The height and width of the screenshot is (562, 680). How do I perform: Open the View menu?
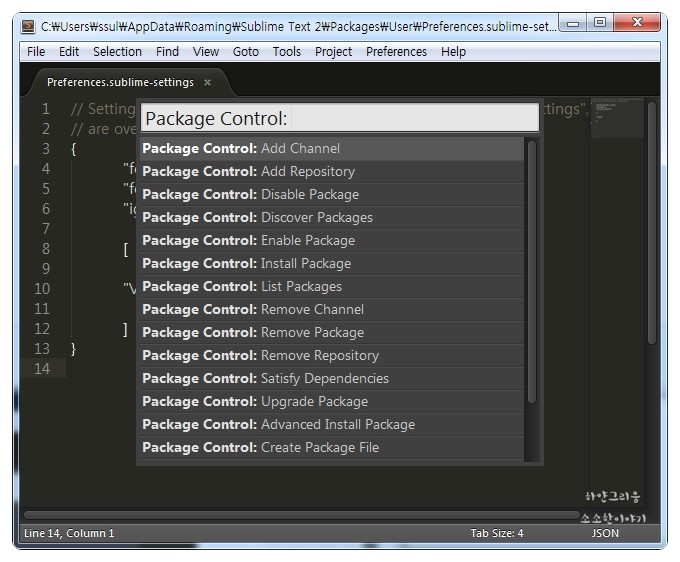206,52
